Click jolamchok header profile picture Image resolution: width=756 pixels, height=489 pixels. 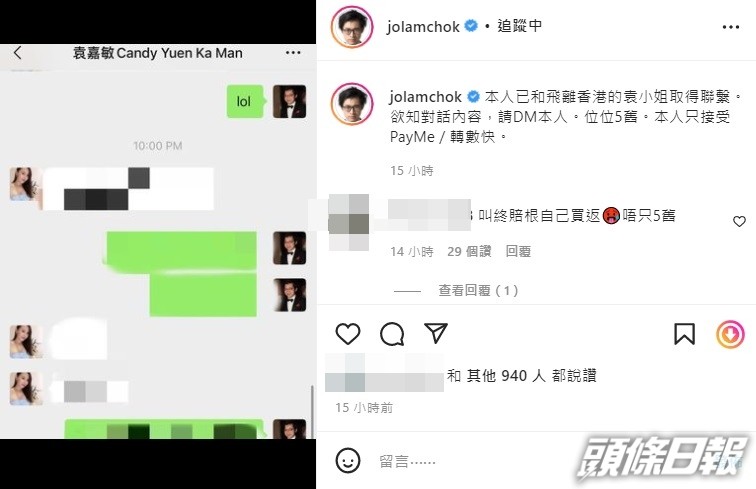352,27
